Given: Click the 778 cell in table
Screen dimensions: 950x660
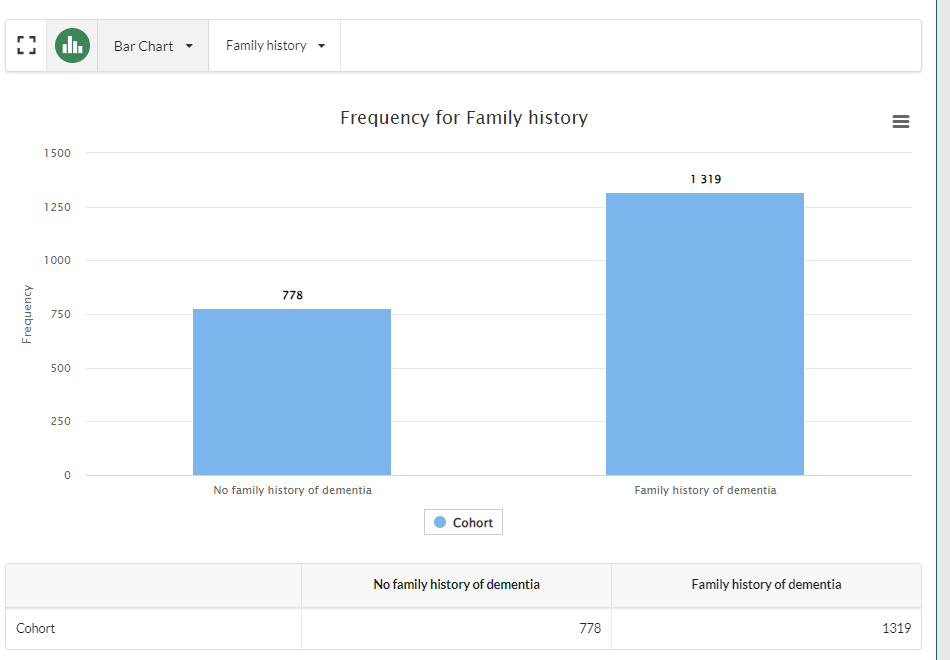Looking at the screenshot, I should (590, 629).
